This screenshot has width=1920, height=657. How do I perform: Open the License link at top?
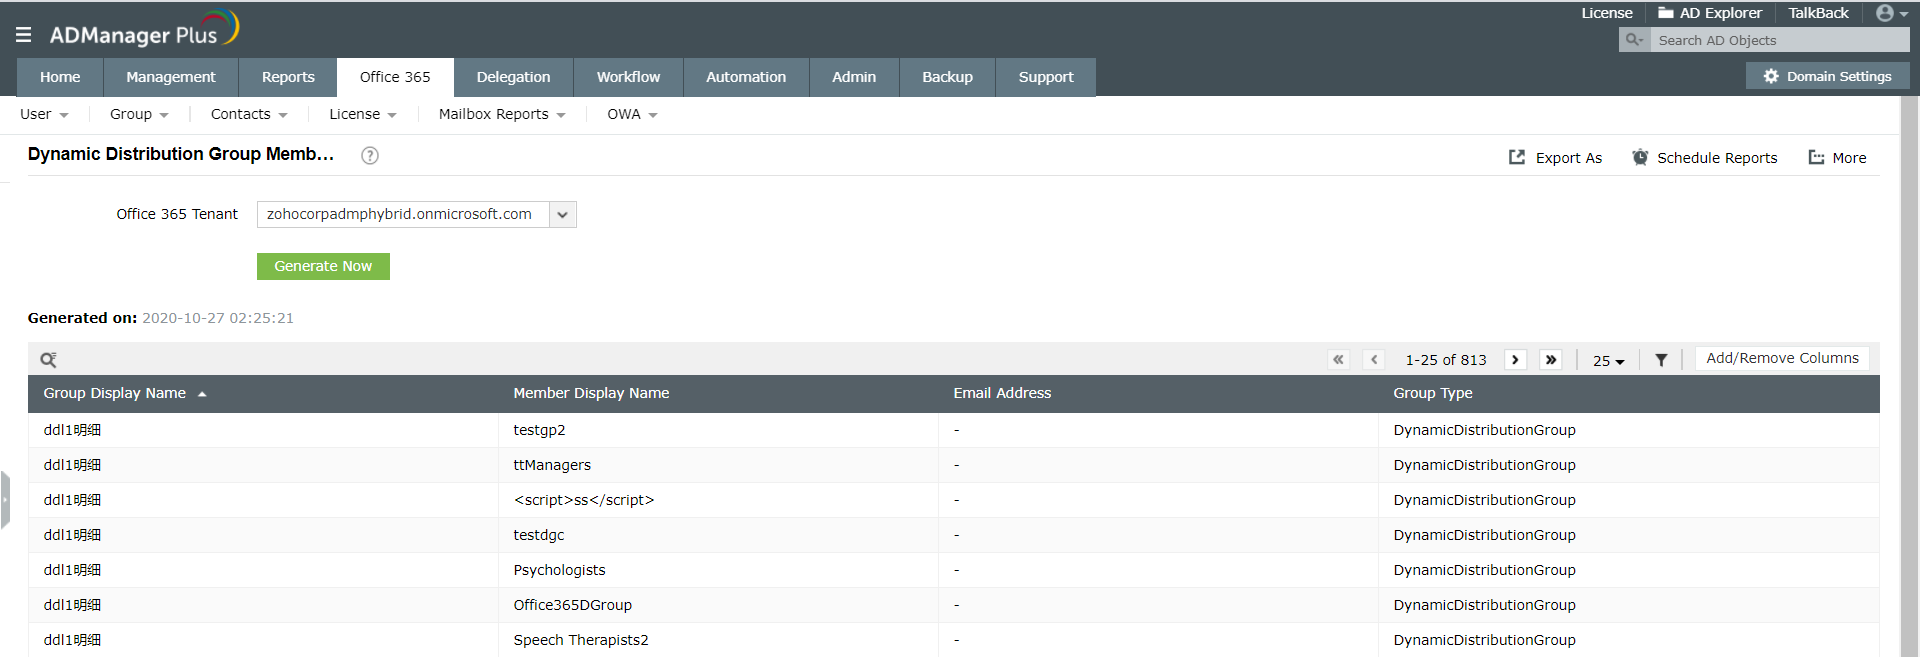tap(1607, 13)
